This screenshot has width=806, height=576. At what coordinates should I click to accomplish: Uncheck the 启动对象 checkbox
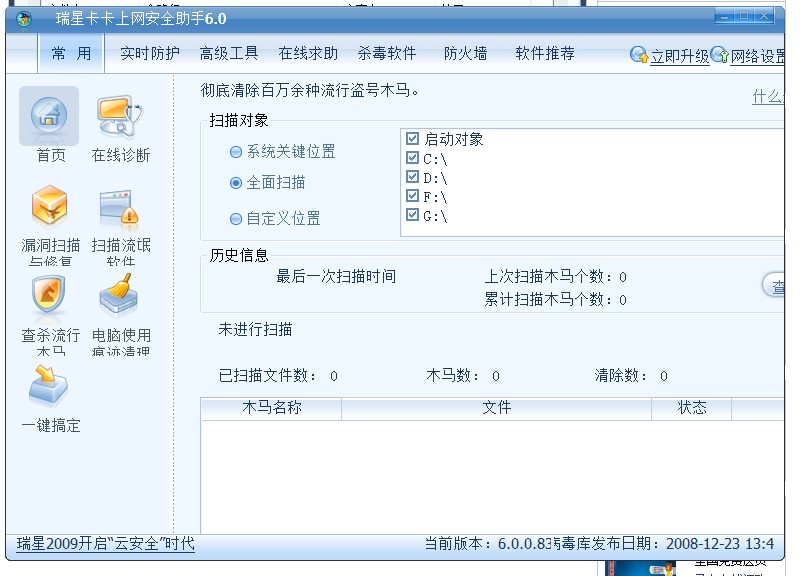(412, 138)
